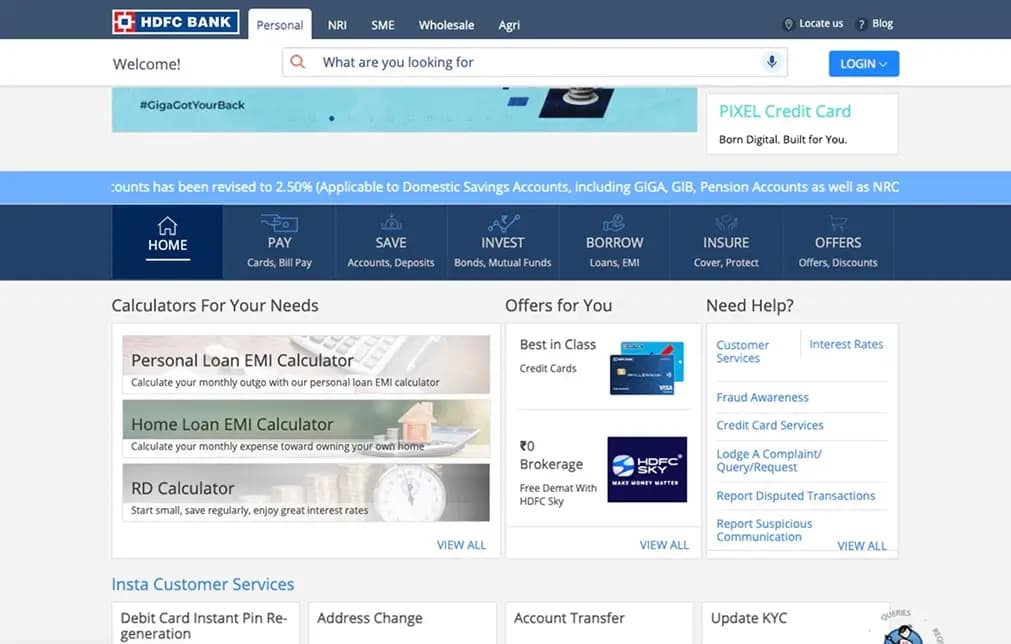Image resolution: width=1011 pixels, height=644 pixels.
Task: Select the PIXEL Credit Card promo
Action: (802, 124)
